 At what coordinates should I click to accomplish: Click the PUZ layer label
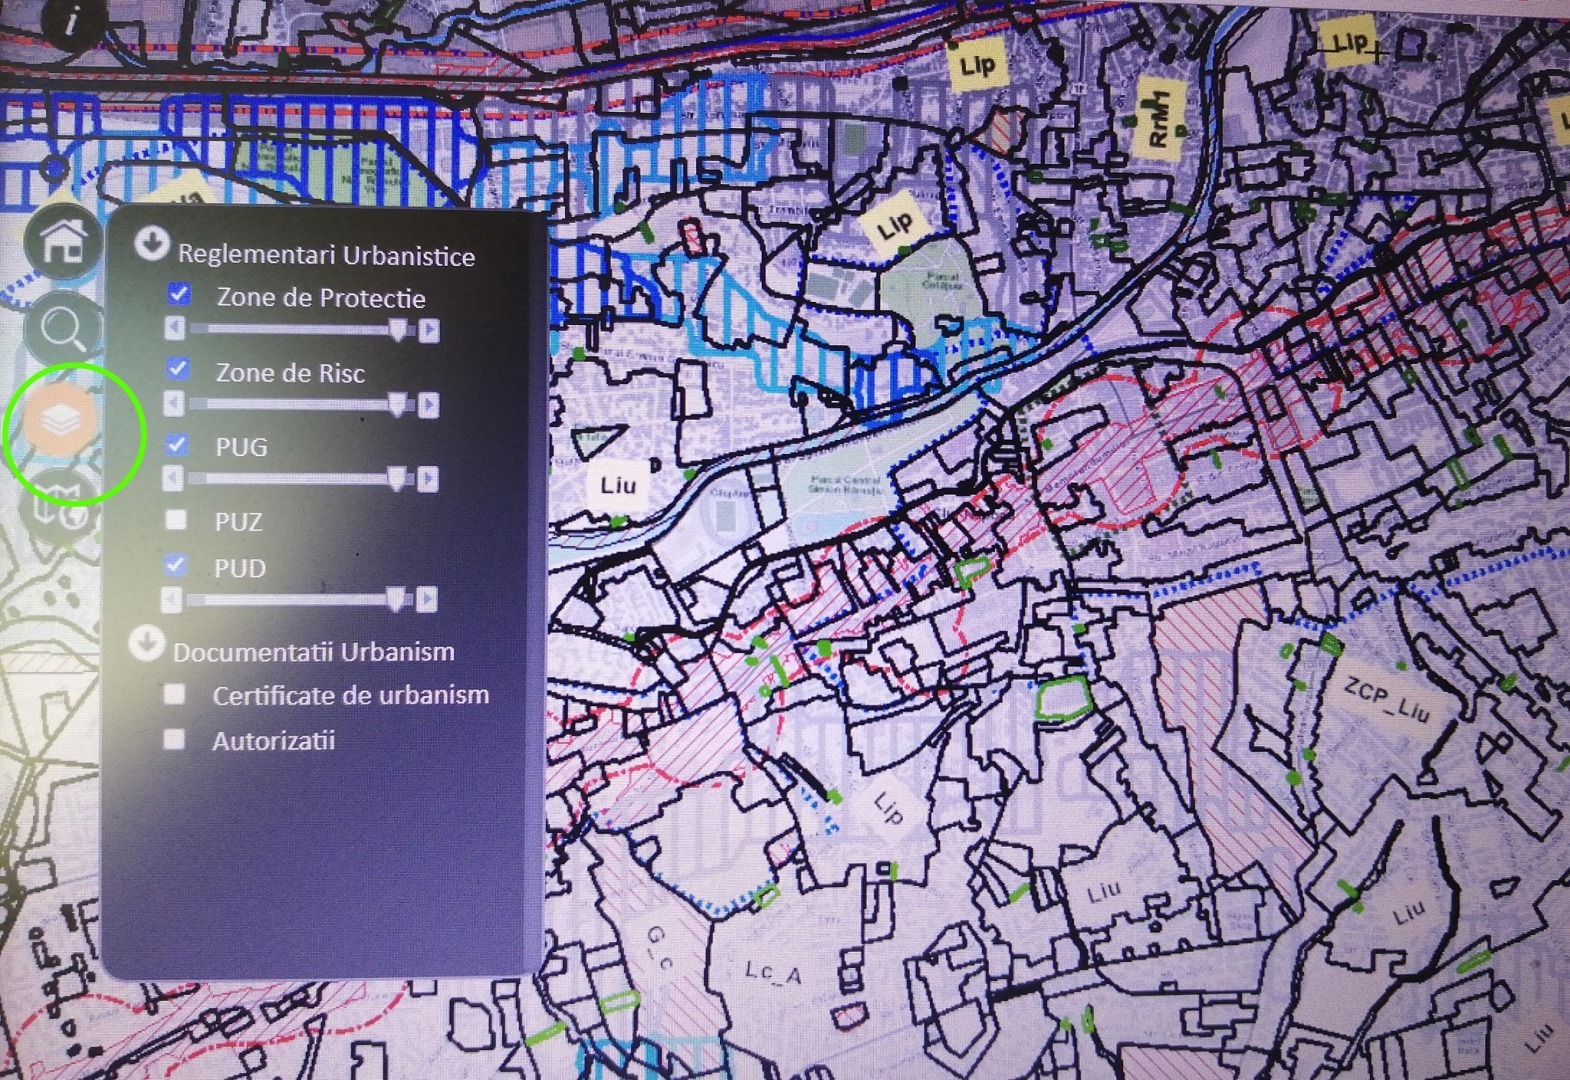(x=238, y=522)
